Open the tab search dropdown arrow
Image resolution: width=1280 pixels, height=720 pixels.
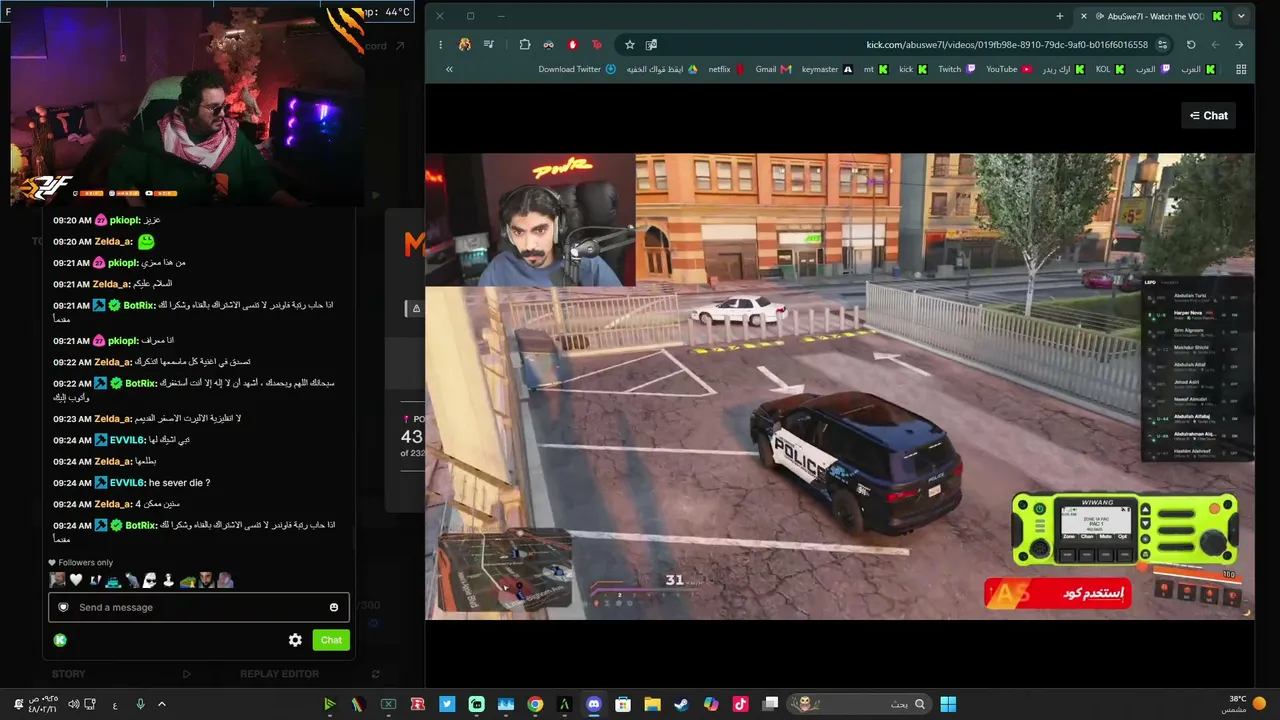click(1241, 16)
